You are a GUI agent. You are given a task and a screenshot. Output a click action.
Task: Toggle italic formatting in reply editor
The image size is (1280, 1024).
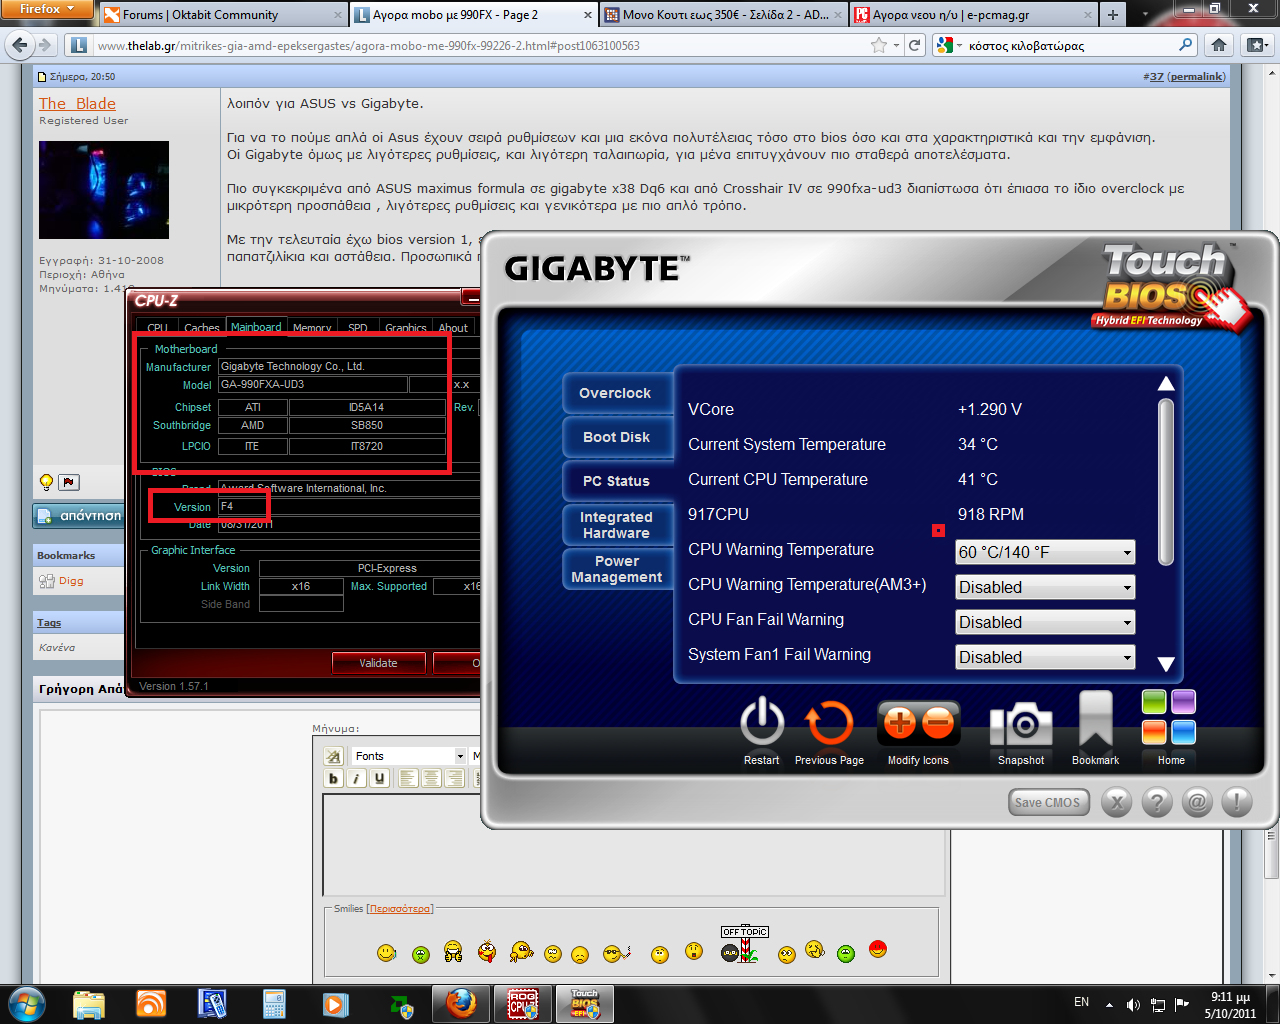356,778
